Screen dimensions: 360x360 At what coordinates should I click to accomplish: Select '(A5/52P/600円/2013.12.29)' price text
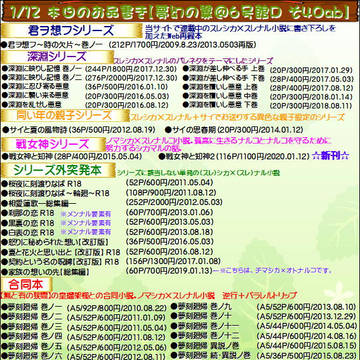click(306, 316)
